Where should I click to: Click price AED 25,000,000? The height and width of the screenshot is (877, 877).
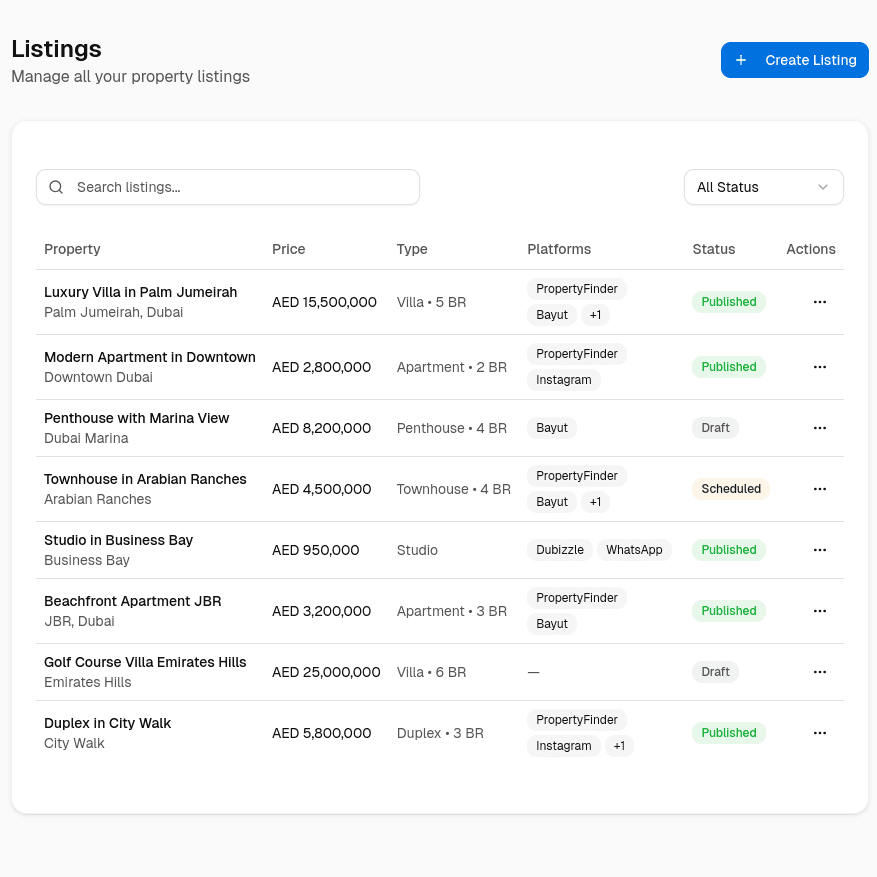coord(326,672)
